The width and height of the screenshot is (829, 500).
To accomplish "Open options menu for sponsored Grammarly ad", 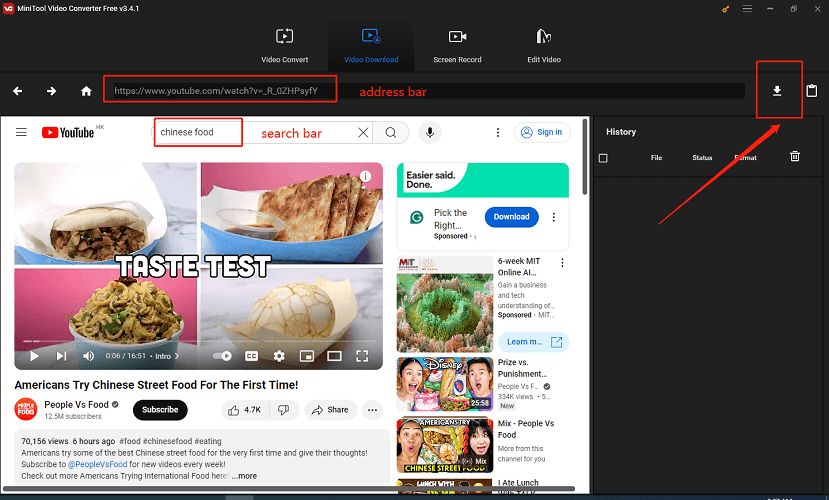I will pos(554,217).
